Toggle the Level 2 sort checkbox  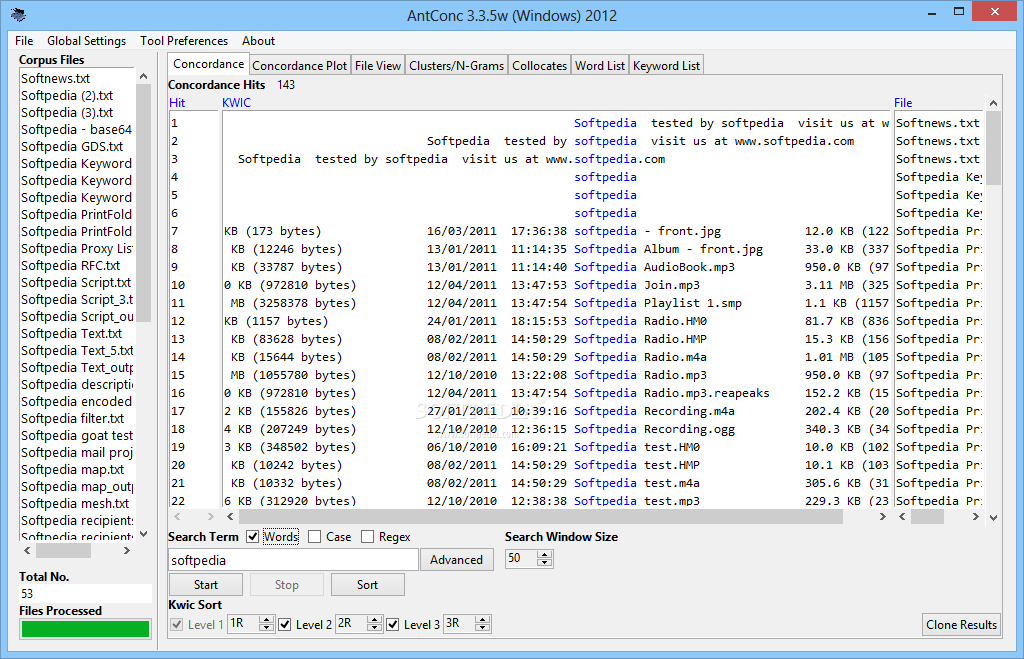pos(285,624)
